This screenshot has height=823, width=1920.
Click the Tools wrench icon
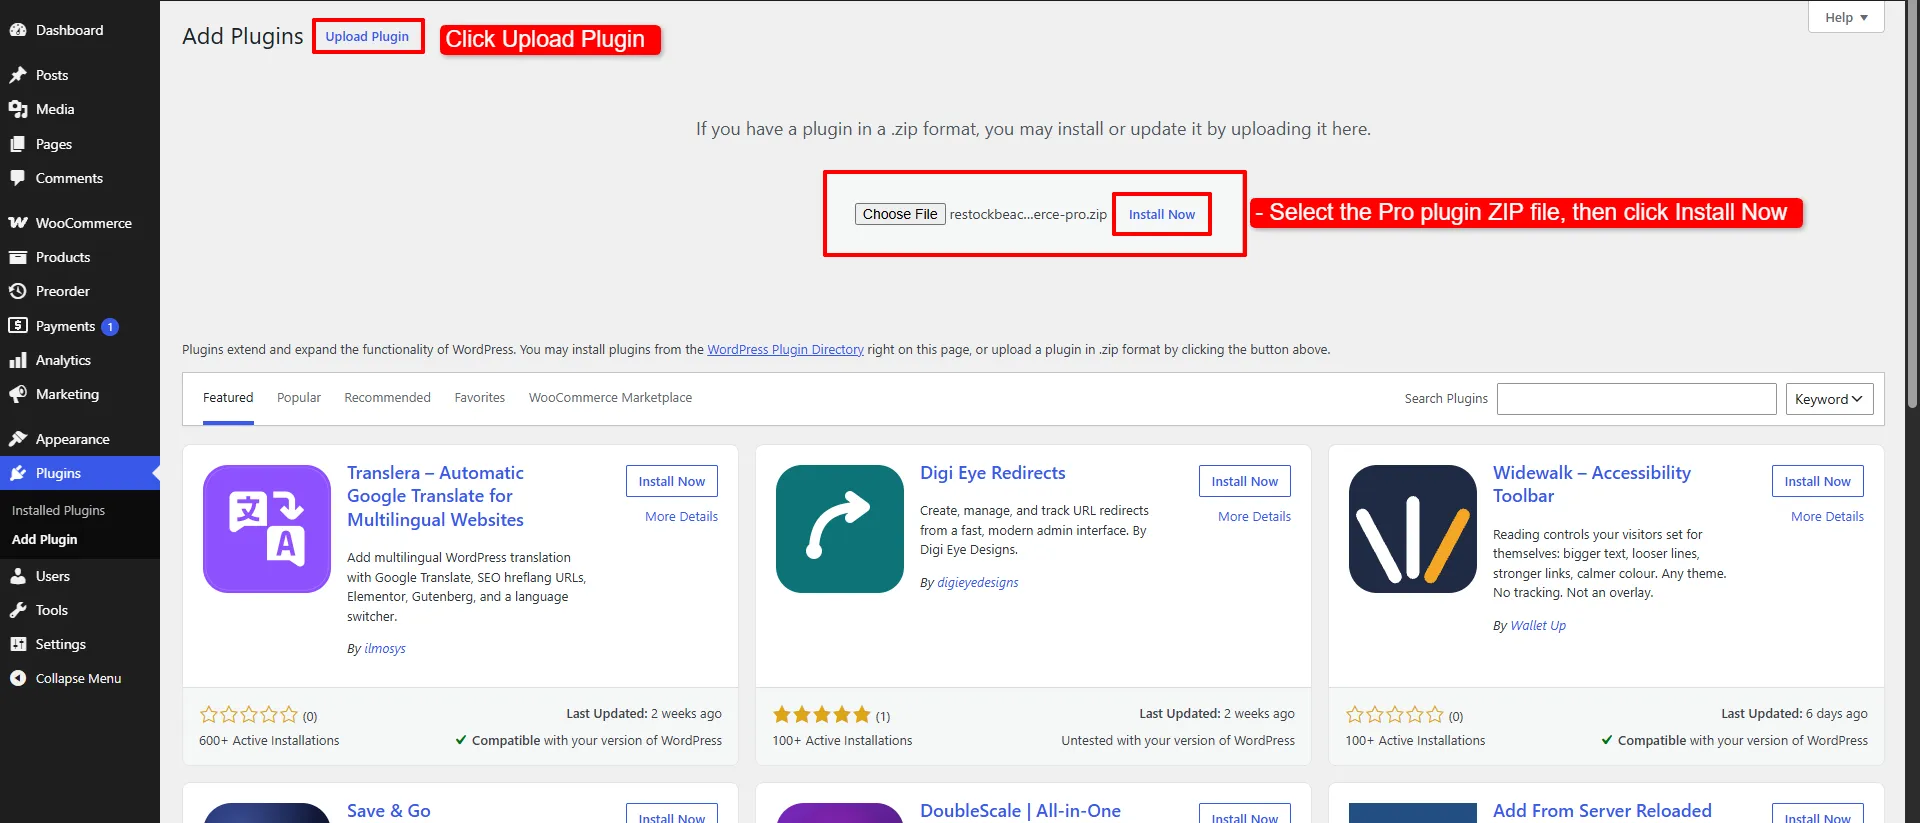click(x=18, y=610)
